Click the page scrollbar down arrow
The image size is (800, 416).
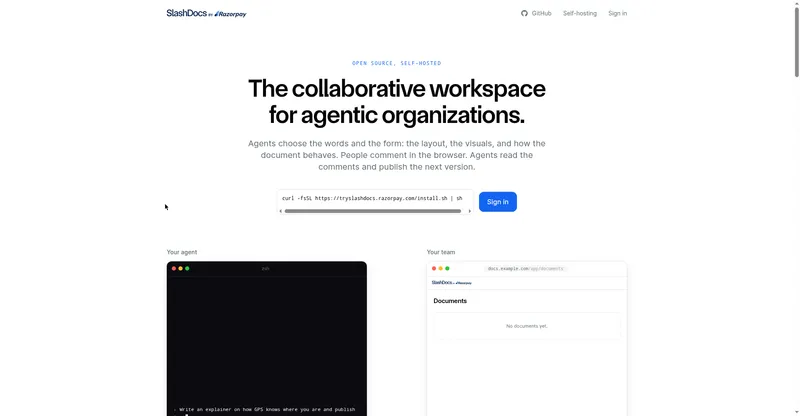point(796,412)
